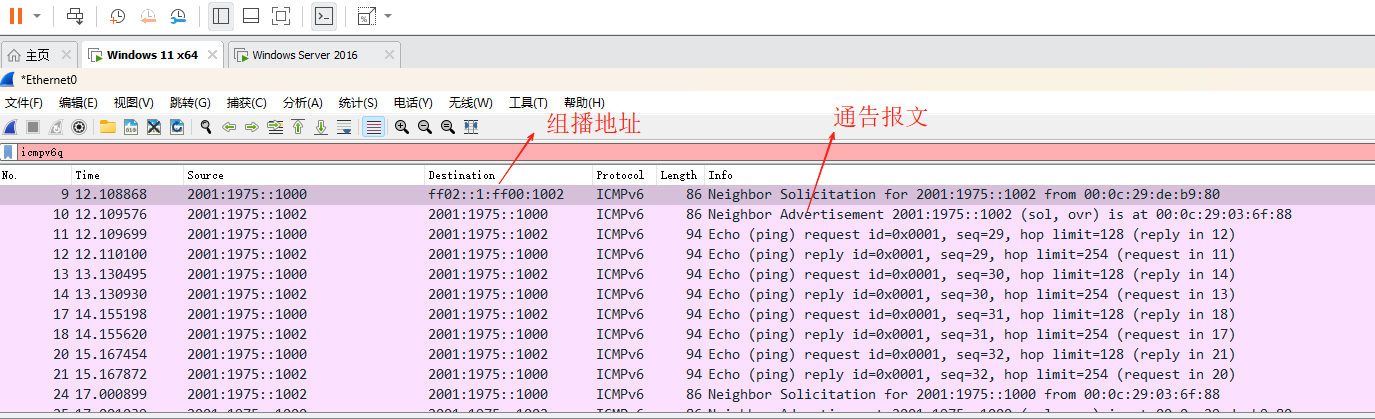Zoom in the packet list text

(x=402, y=127)
